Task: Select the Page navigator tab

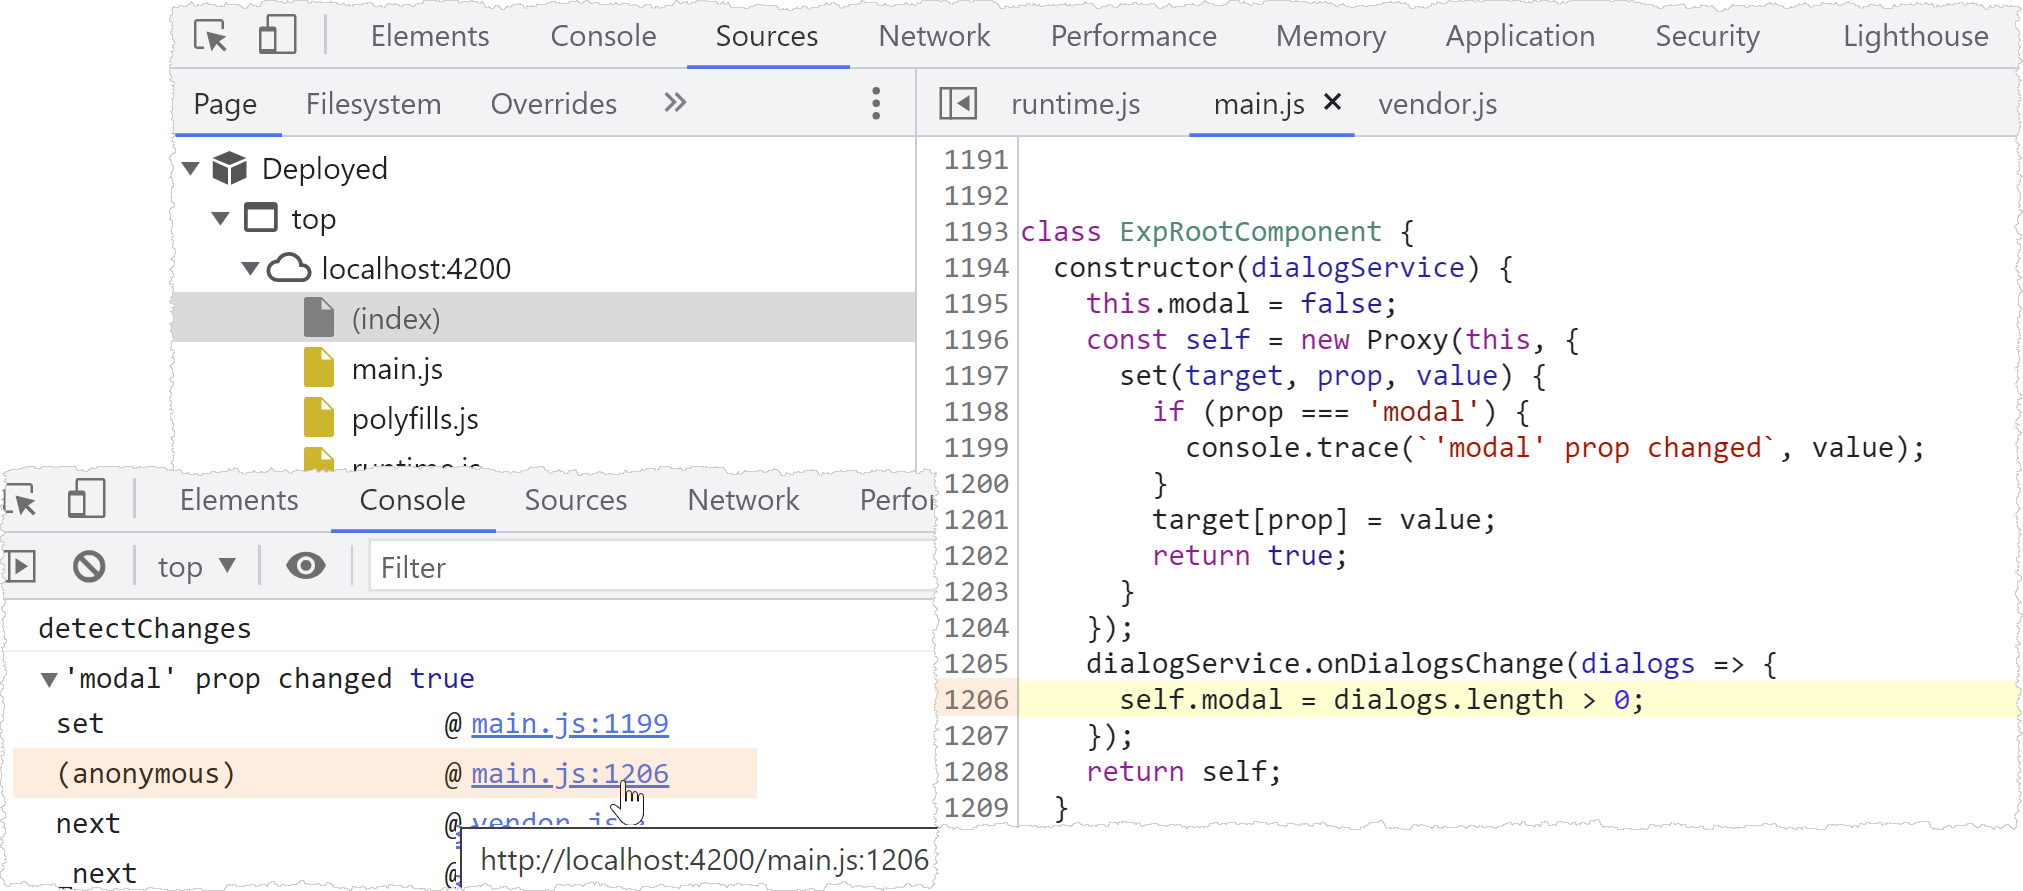Action: coord(225,104)
